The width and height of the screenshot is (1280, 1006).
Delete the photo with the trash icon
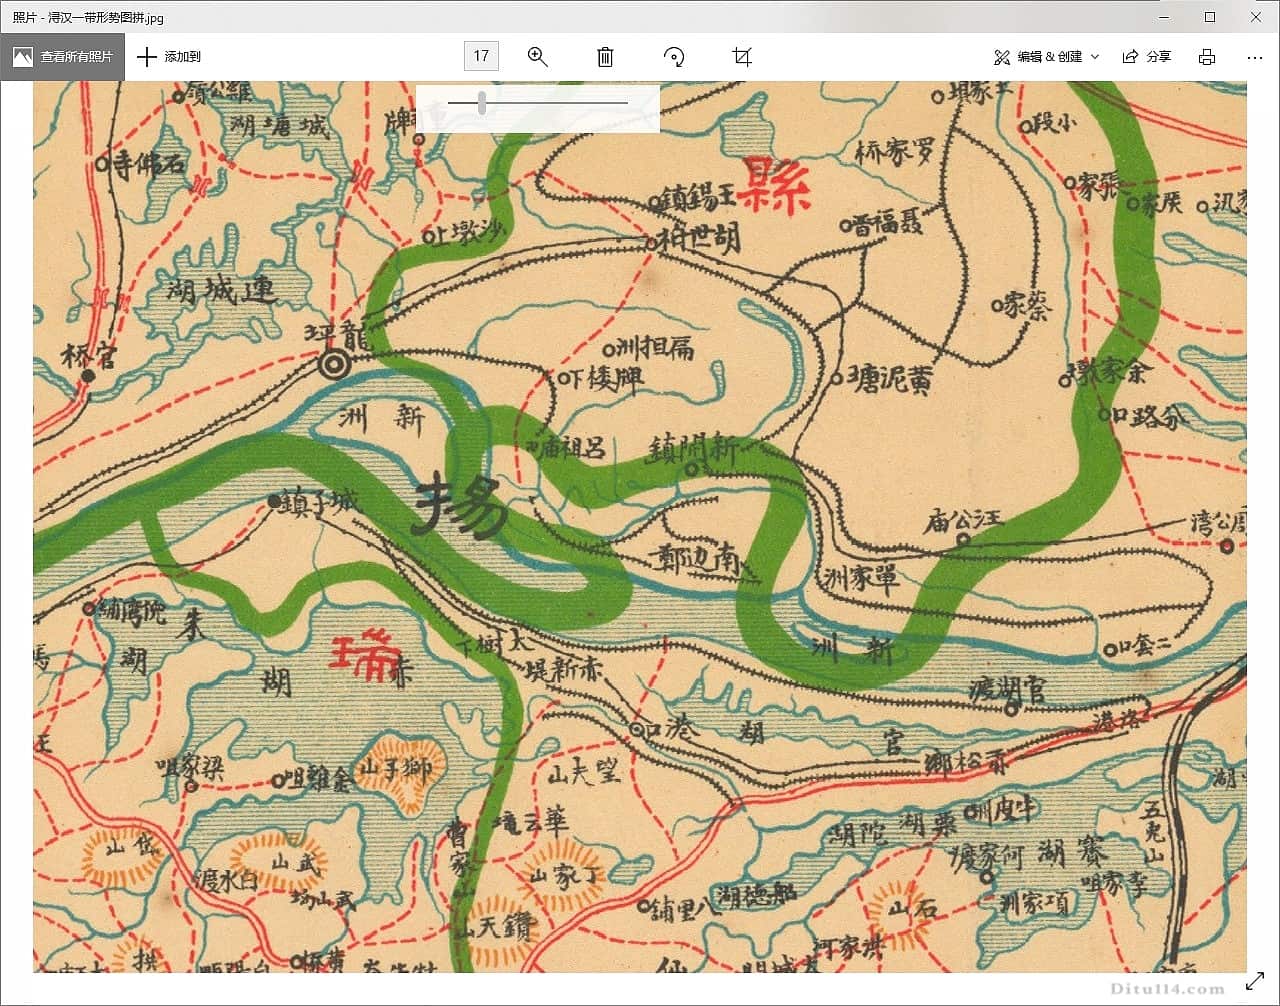(605, 57)
